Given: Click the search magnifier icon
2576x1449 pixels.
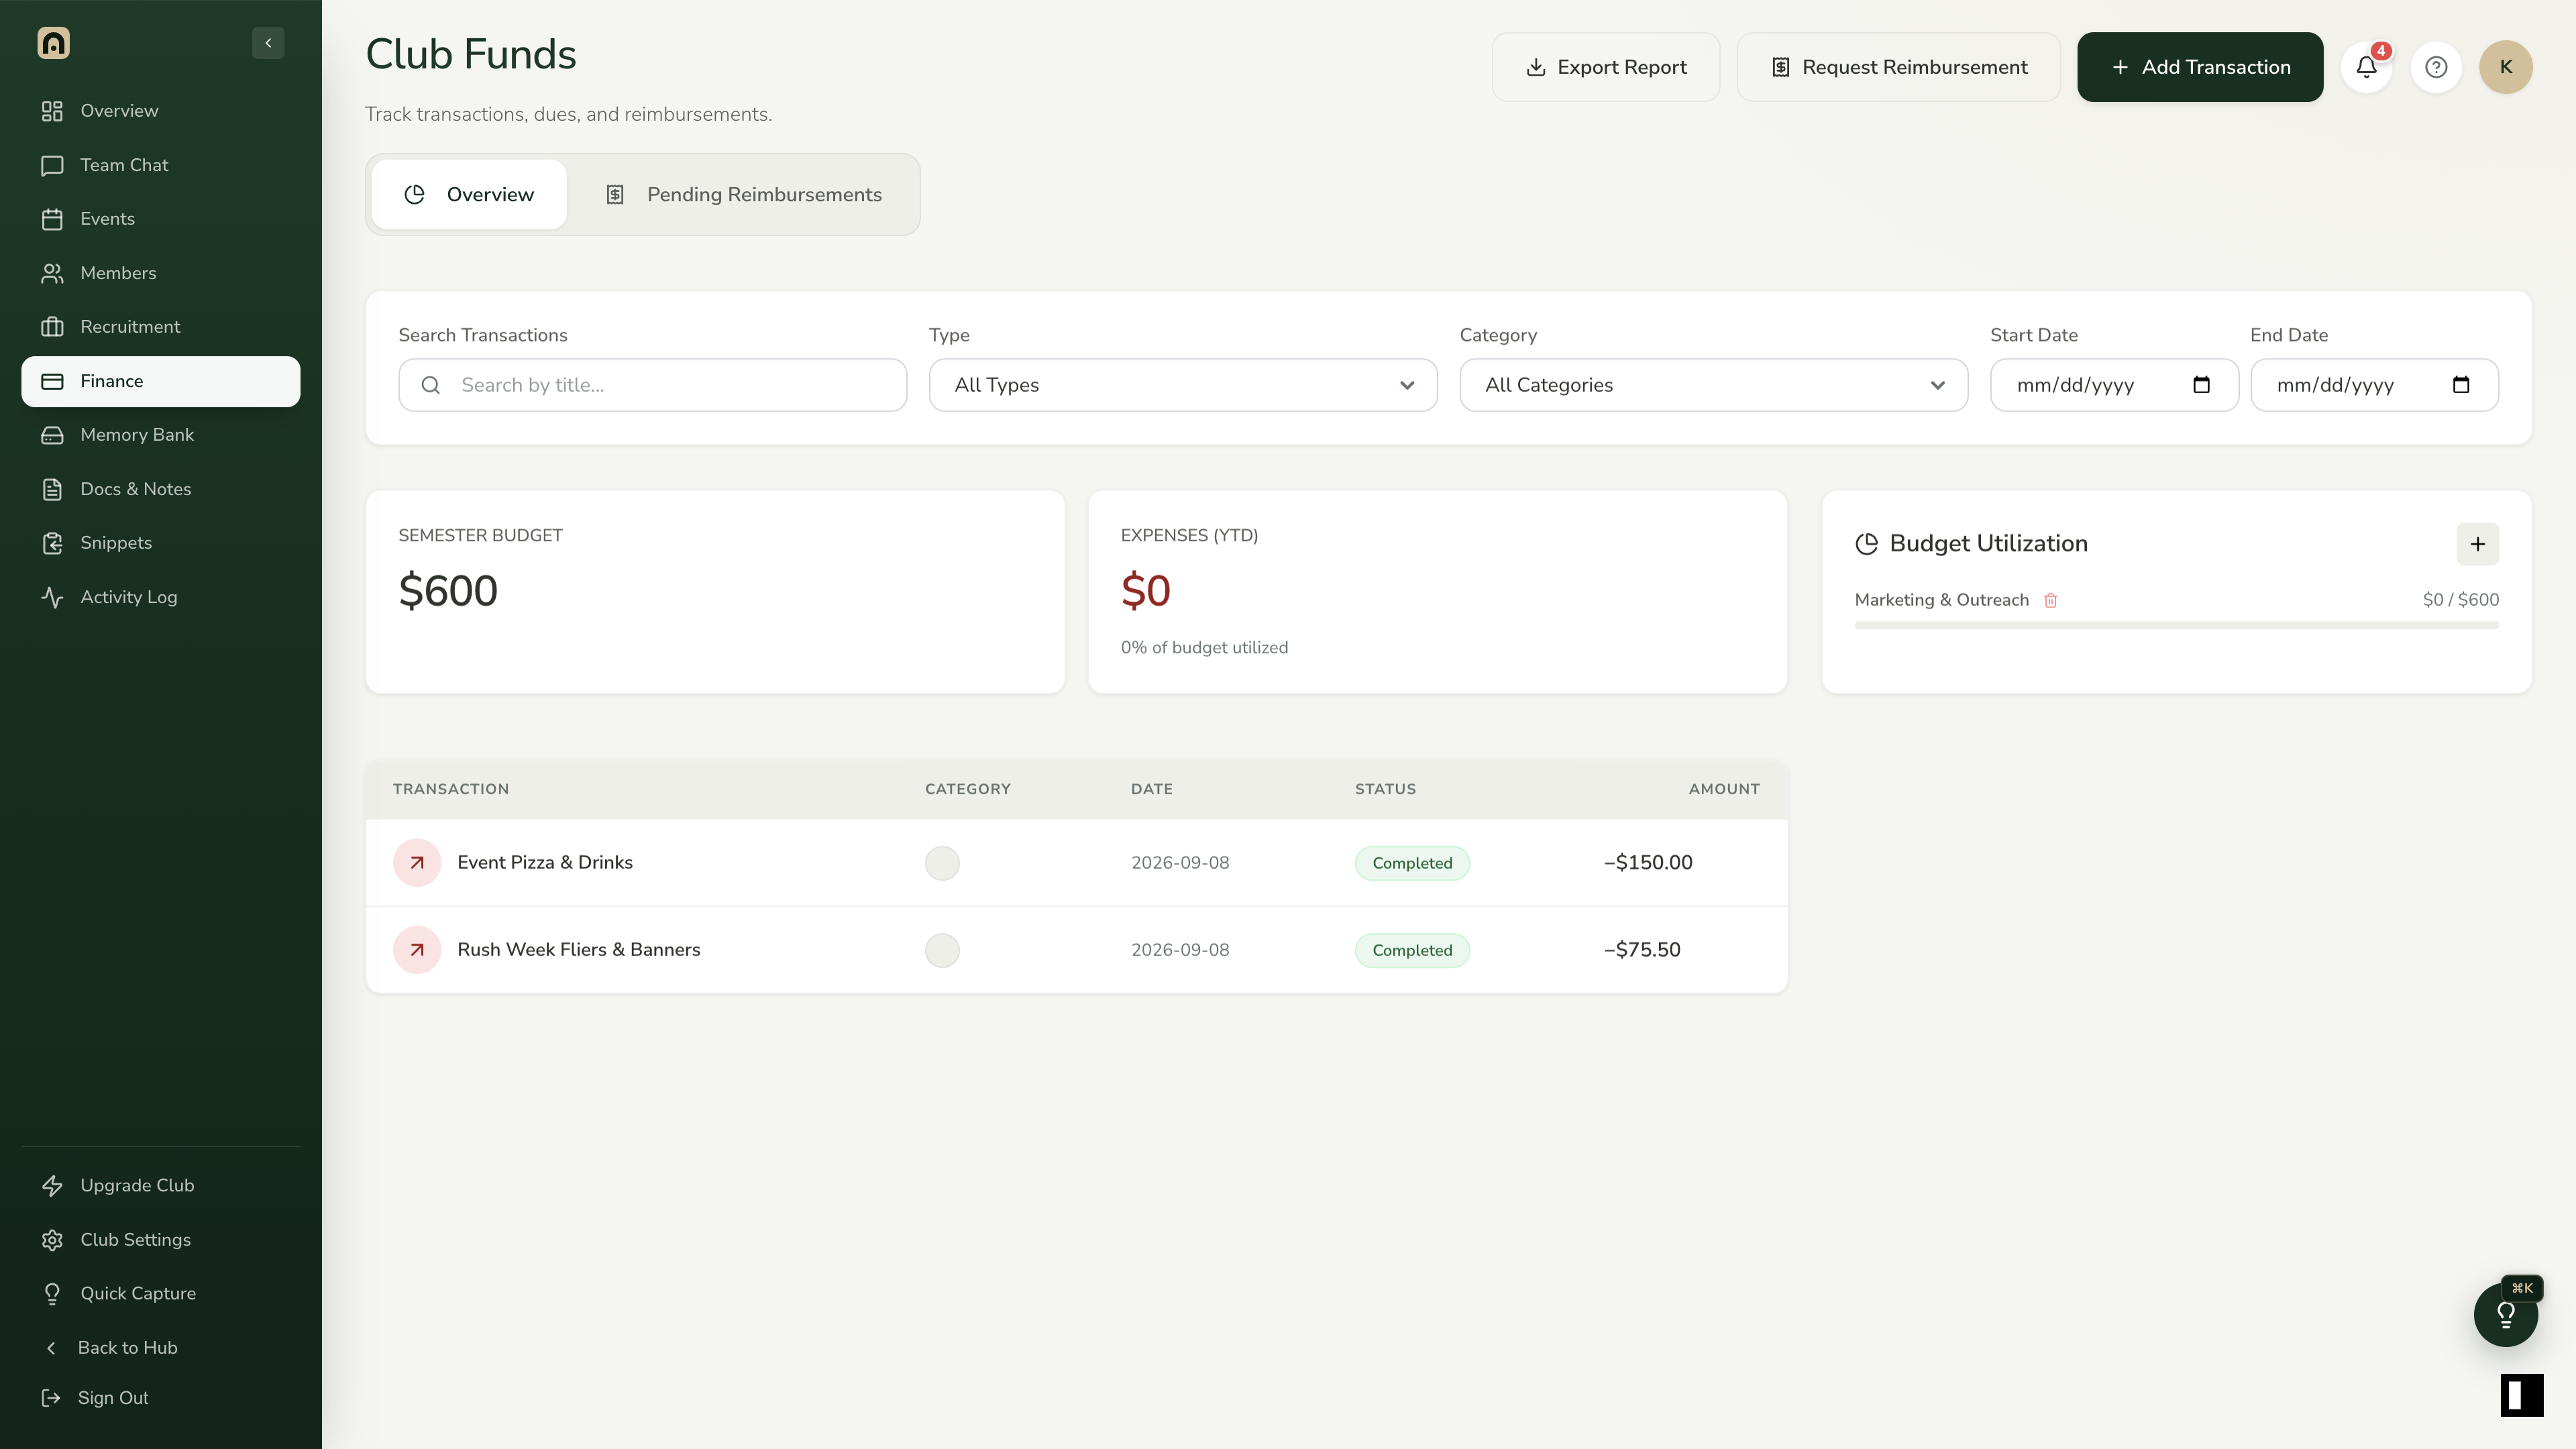Looking at the screenshot, I should click(431, 385).
